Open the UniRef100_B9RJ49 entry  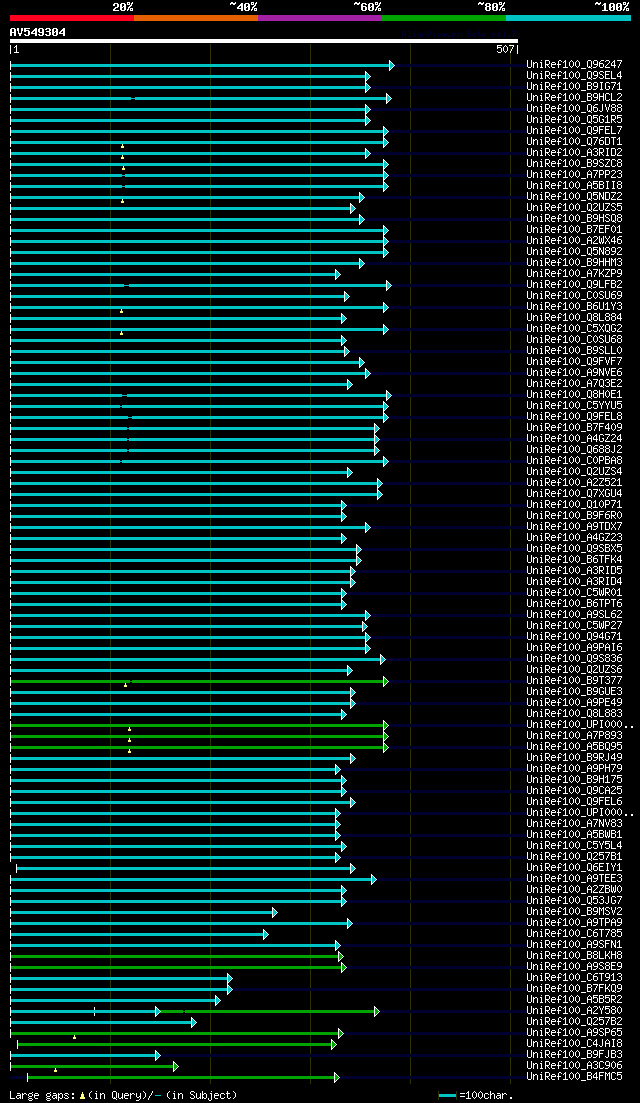click(574, 758)
